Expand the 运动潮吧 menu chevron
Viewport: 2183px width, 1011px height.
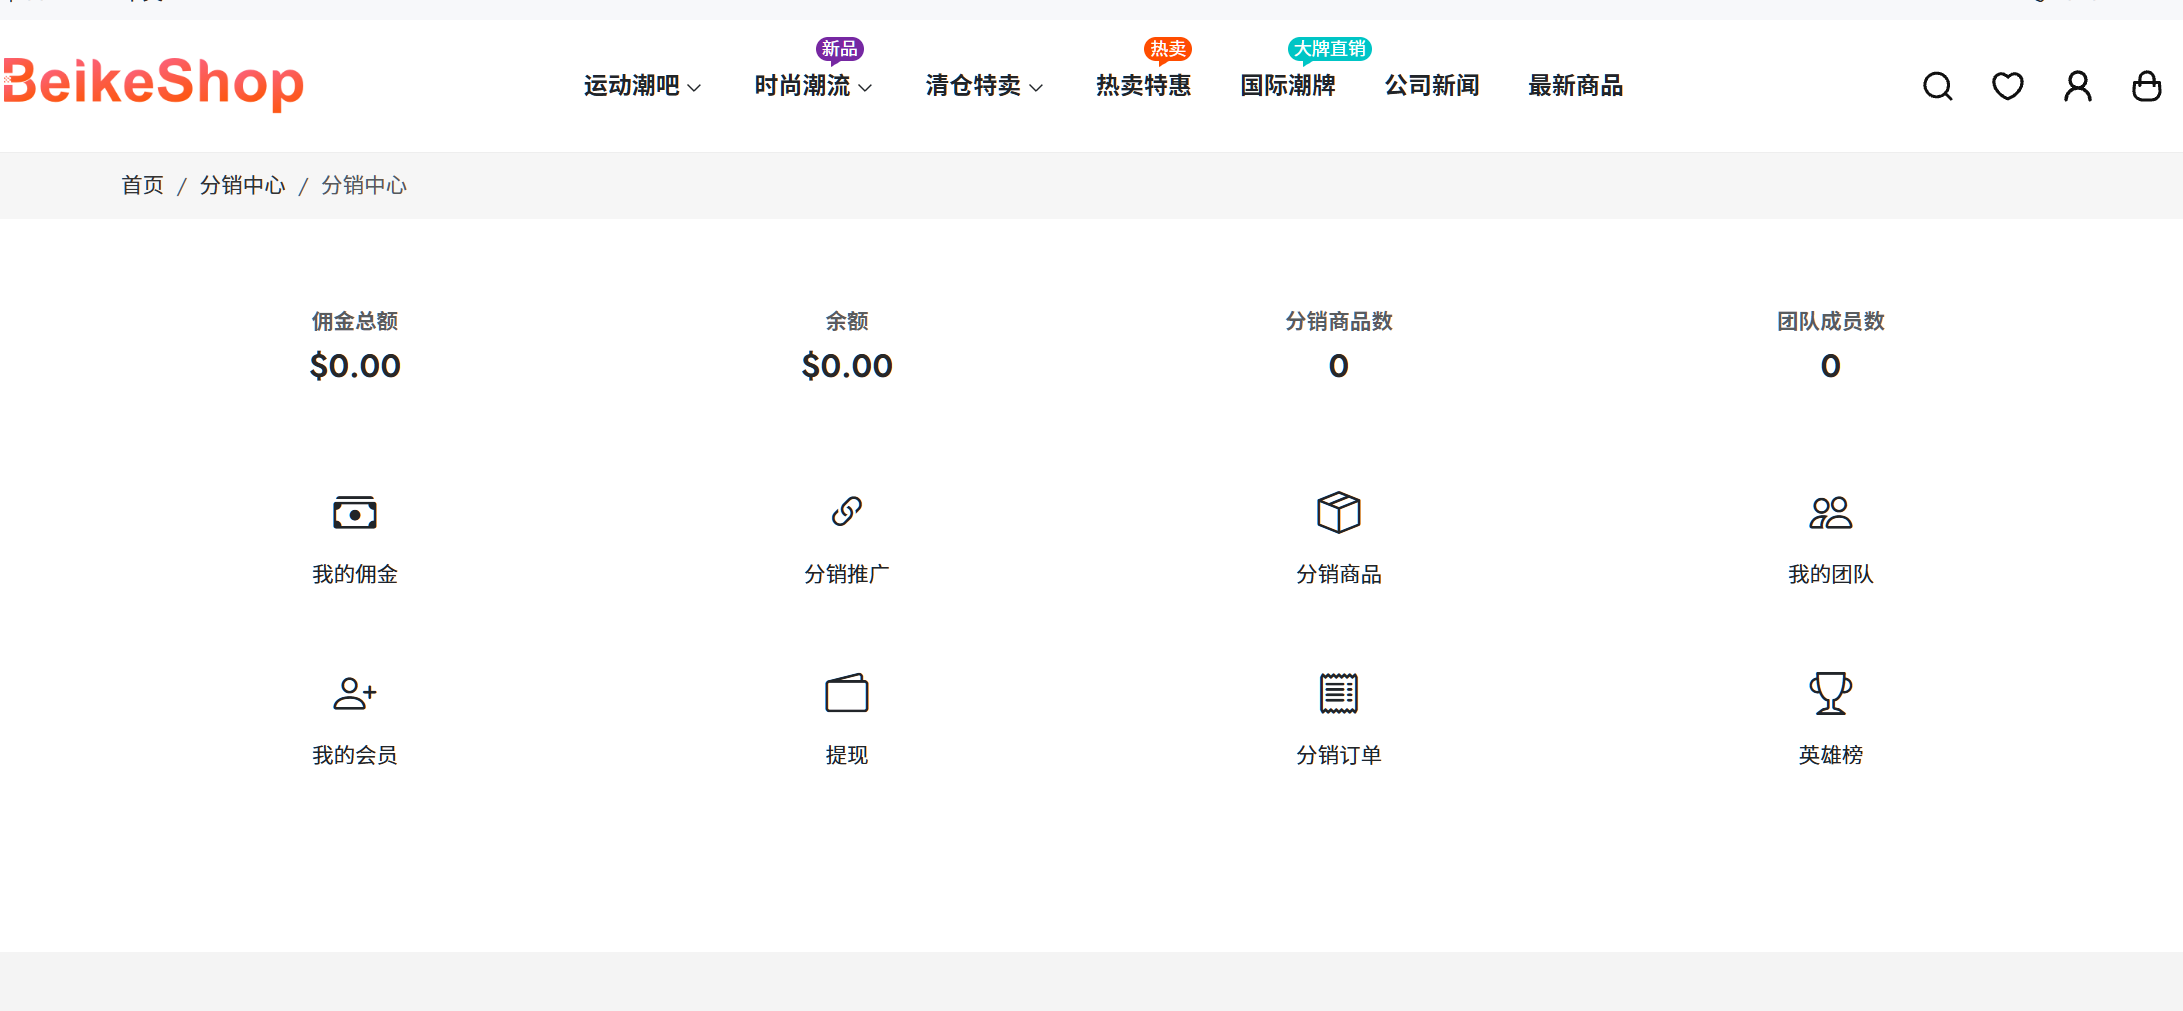pos(694,88)
